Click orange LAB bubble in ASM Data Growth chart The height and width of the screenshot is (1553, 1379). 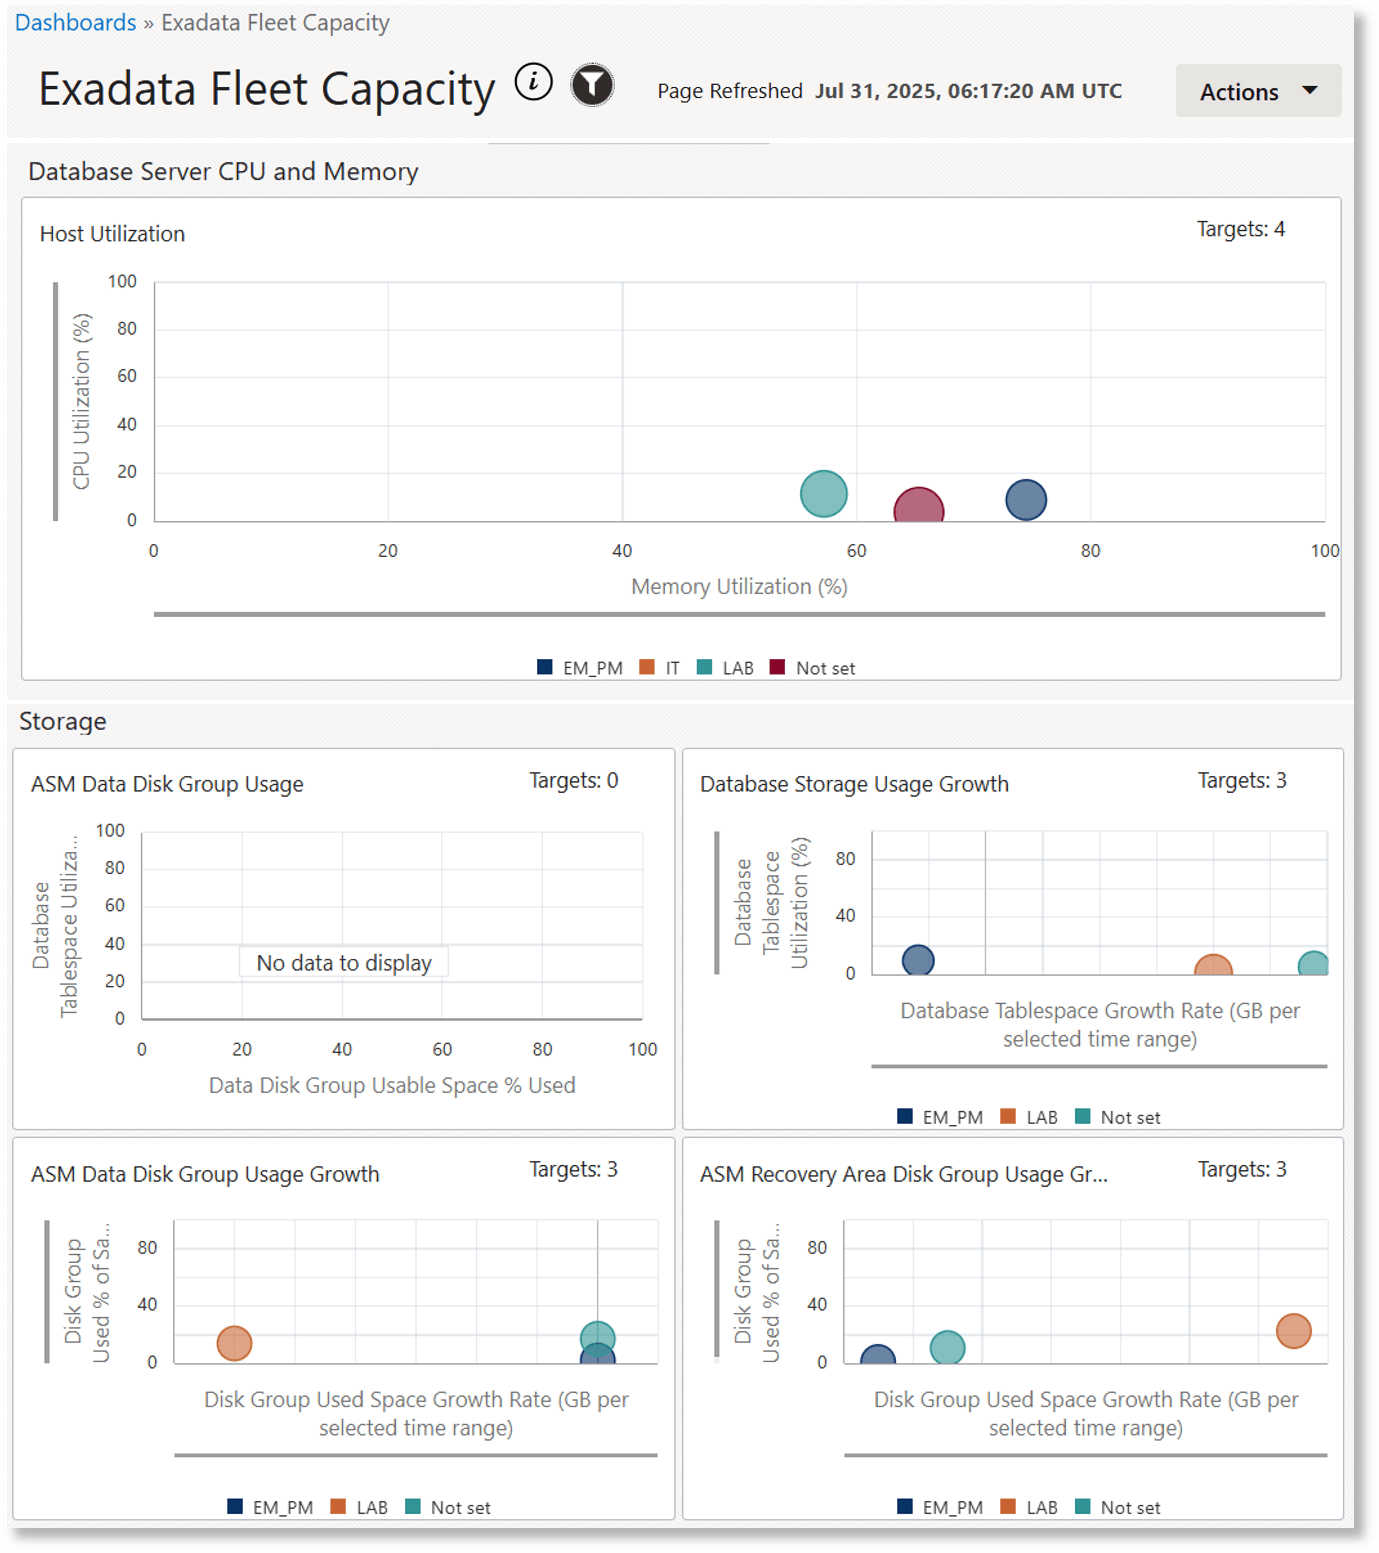point(234,1343)
